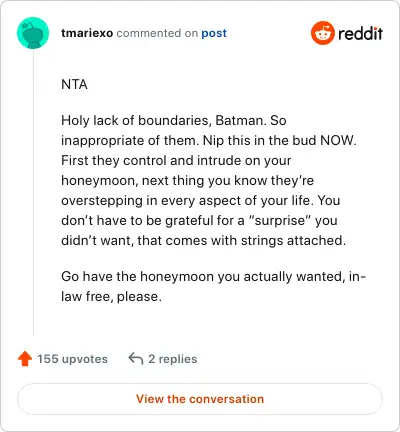Open the tmariexo user profile link
The width and height of the screenshot is (400, 432).
87,33
